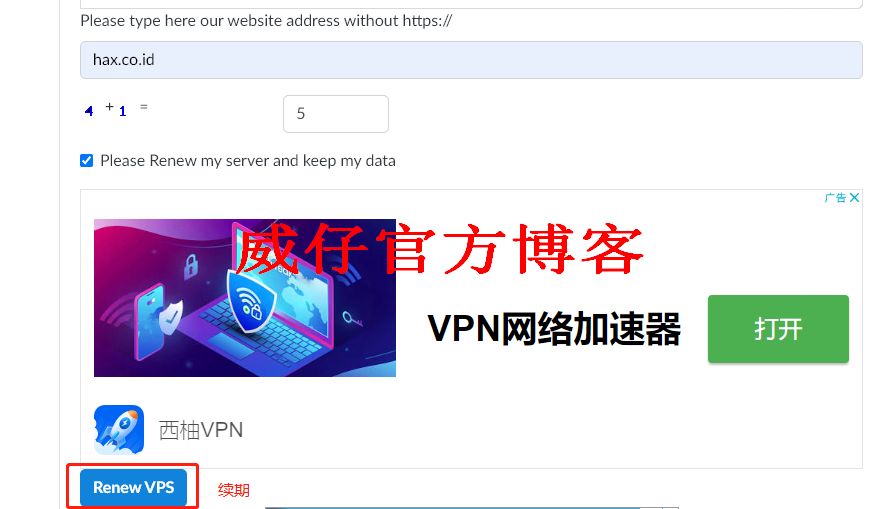Click the red 续期 label beside Renew VPS
881x509 pixels.
tap(234, 490)
